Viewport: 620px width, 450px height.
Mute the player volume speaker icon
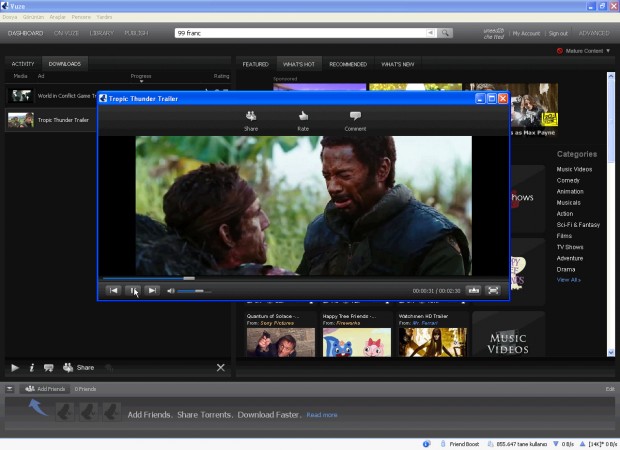coord(171,291)
